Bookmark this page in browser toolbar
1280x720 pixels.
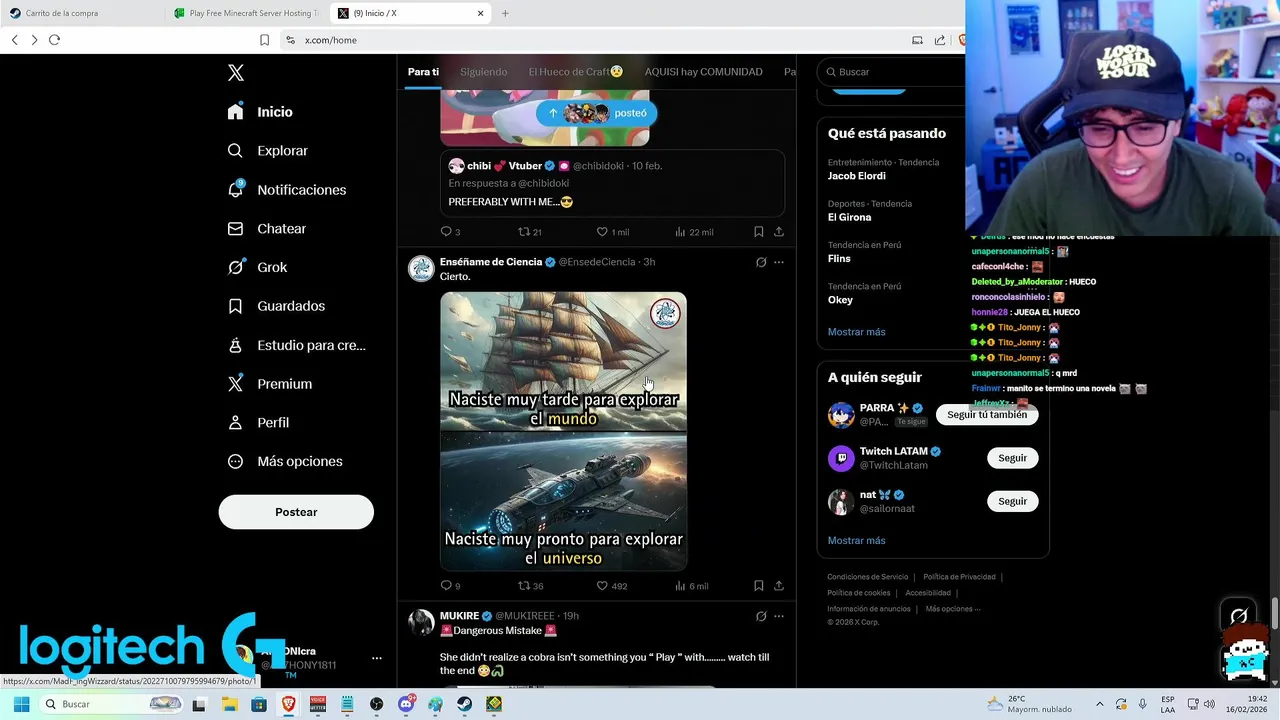[264, 40]
